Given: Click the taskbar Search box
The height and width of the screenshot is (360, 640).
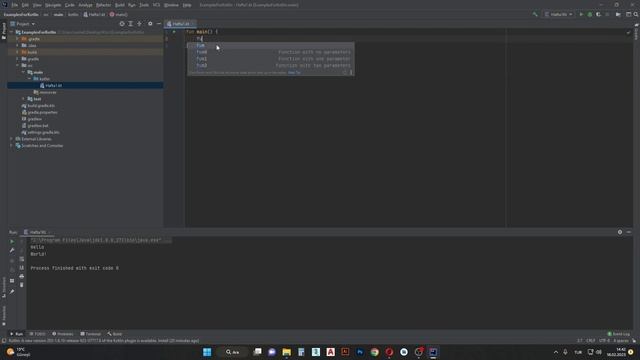Looking at the screenshot, I should coord(233,352).
